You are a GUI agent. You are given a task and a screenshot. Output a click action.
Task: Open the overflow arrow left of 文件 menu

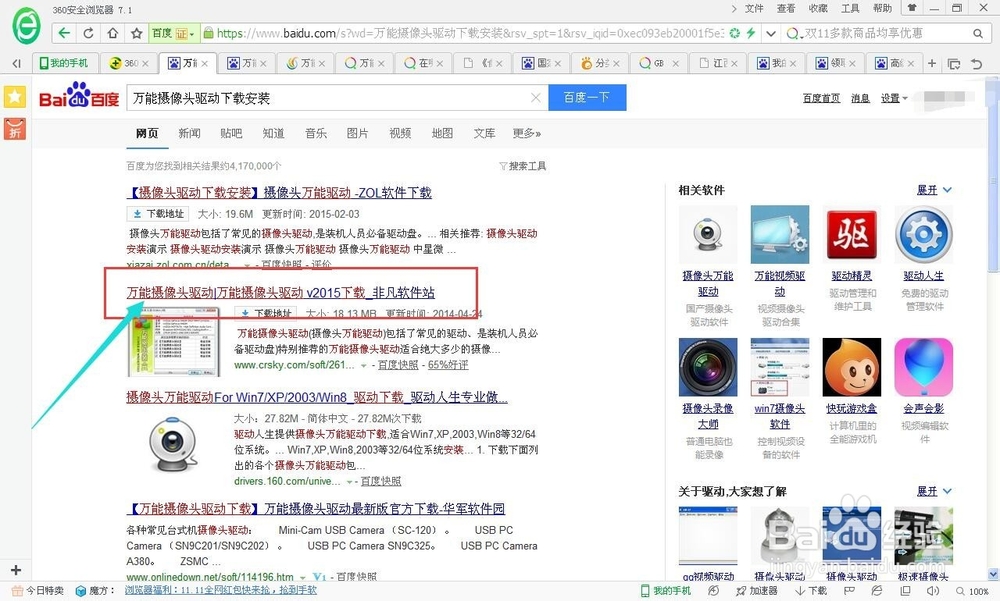733,8
